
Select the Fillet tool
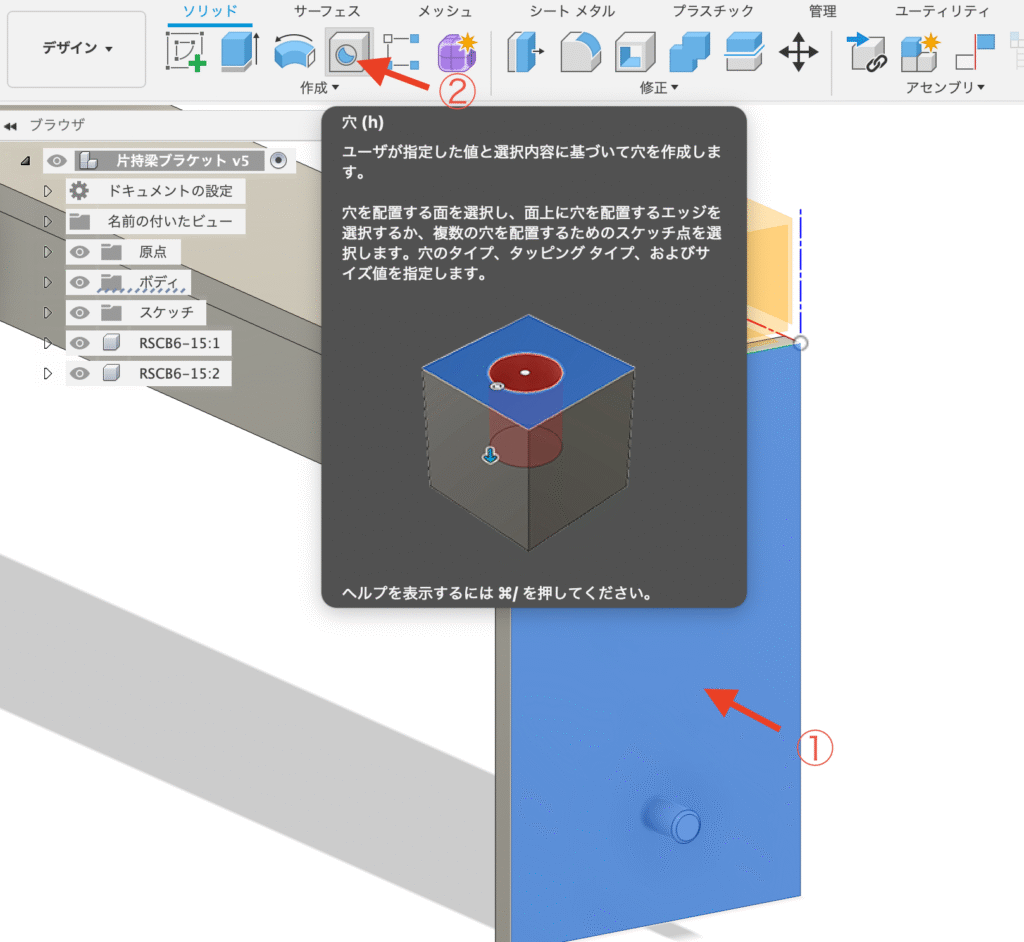click(x=581, y=47)
